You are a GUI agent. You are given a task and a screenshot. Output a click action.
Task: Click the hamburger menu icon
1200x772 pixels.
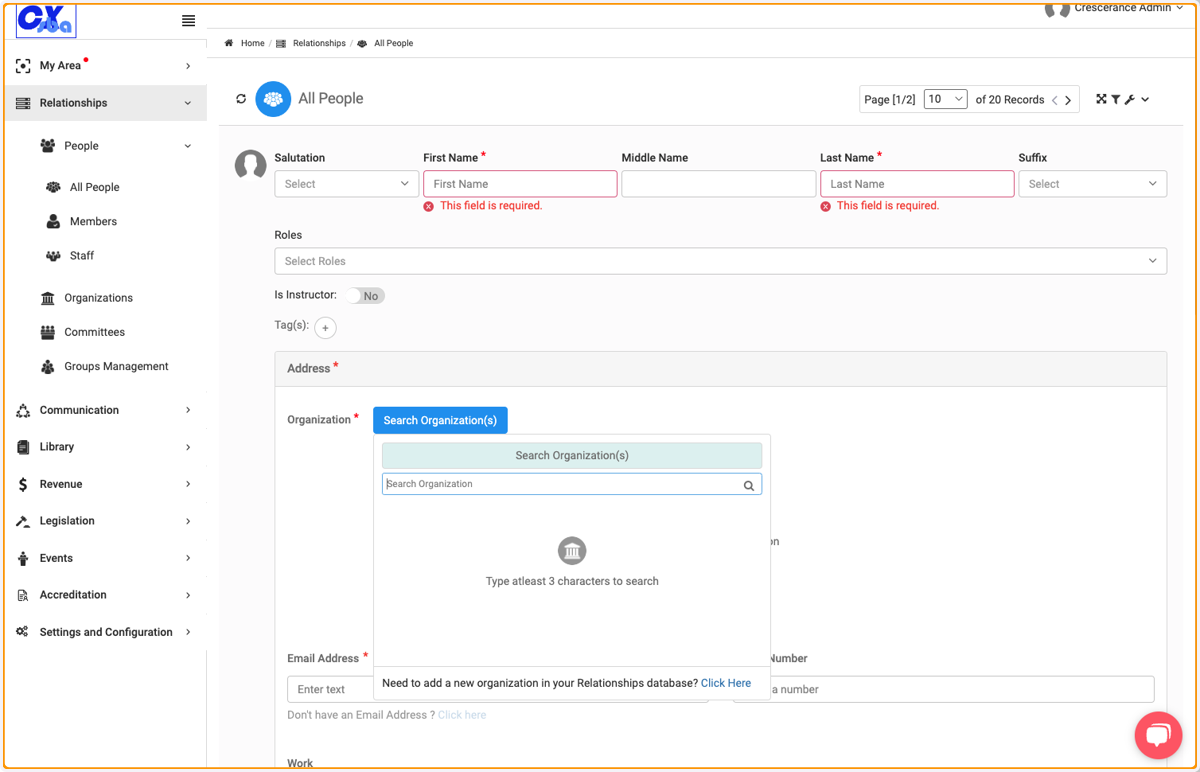coord(188,21)
